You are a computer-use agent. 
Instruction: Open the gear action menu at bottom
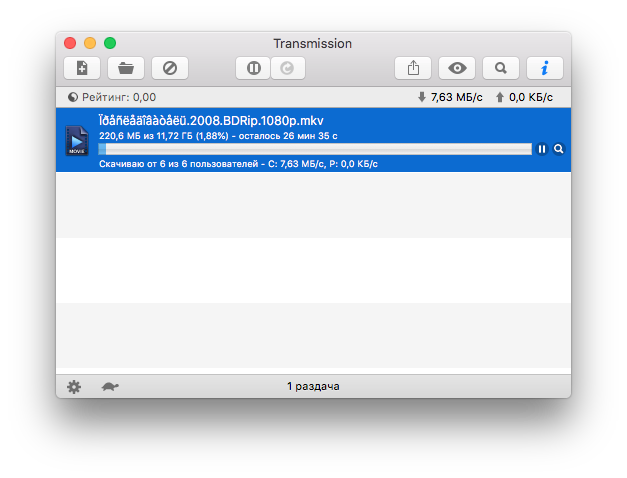click(74, 387)
